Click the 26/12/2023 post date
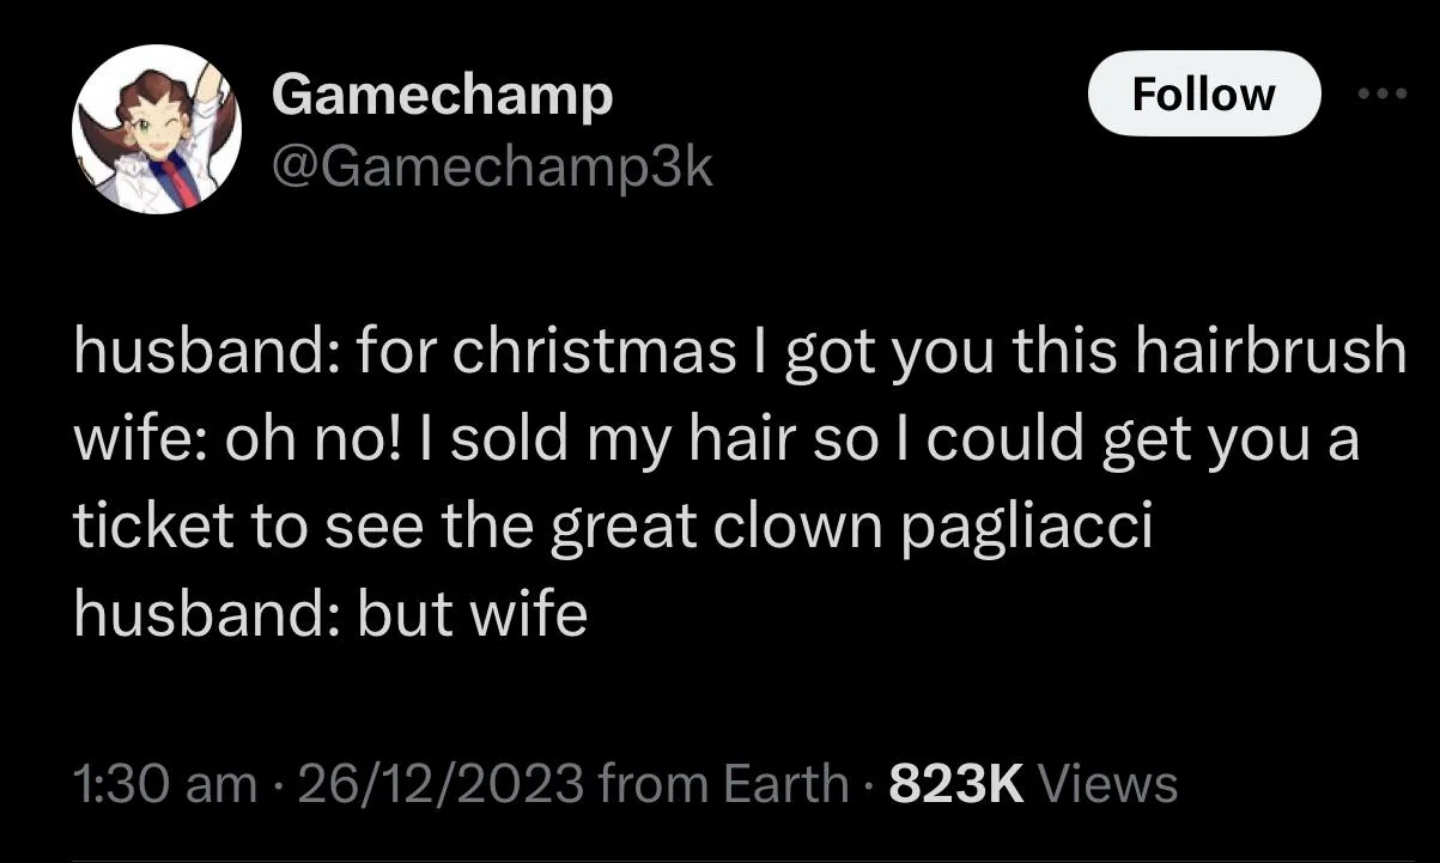This screenshot has width=1440, height=863. [x=440, y=784]
